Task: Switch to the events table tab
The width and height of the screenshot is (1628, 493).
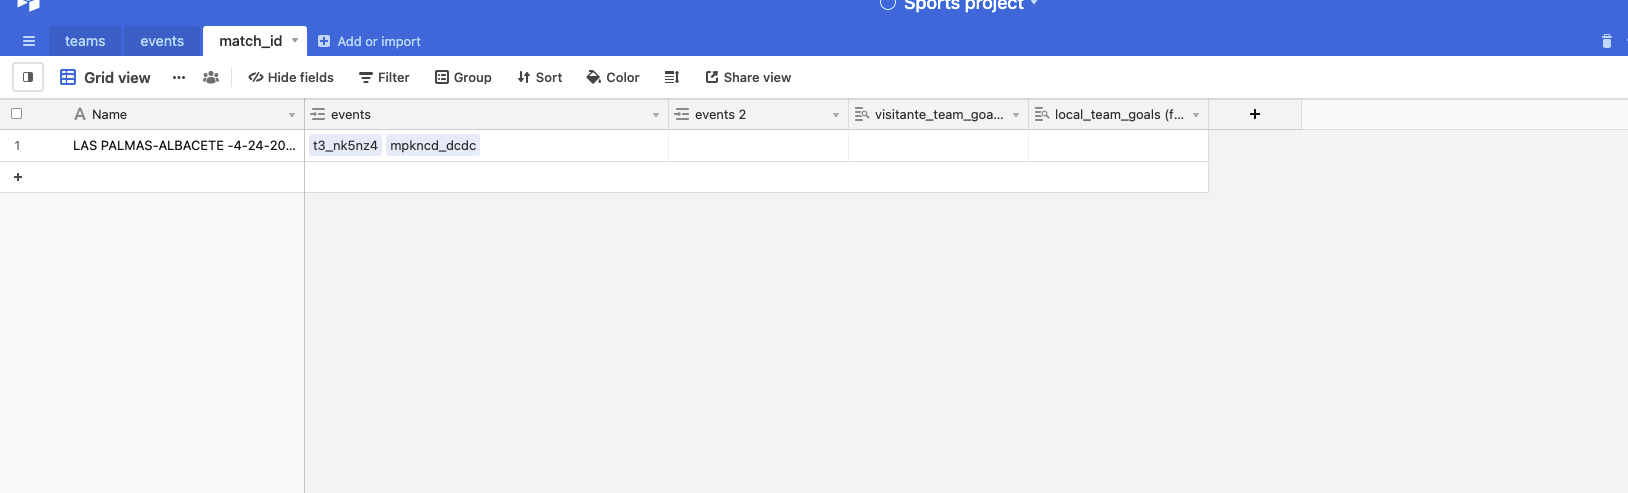Action: (162, 41)
